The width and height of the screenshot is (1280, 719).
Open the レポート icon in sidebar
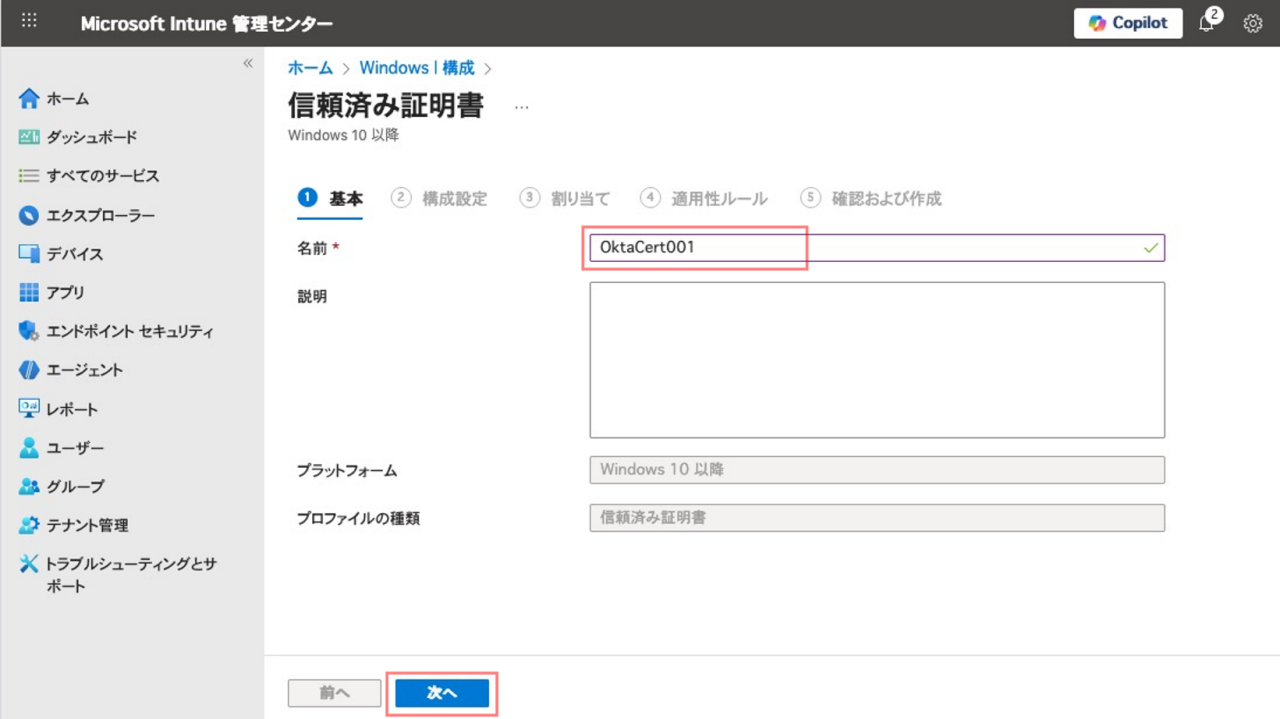[x=29, y=409]
